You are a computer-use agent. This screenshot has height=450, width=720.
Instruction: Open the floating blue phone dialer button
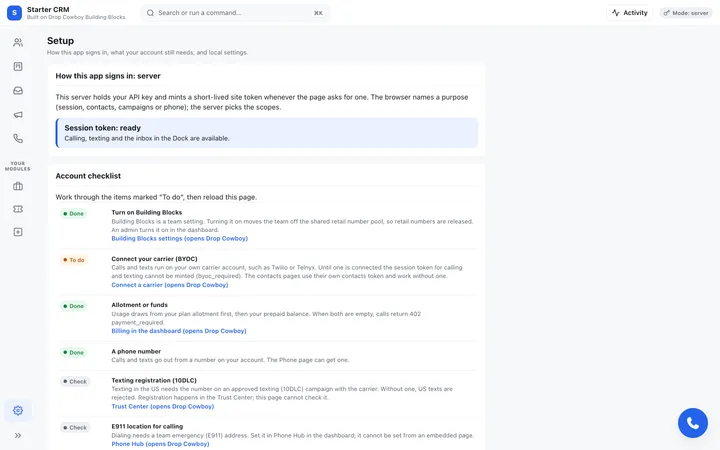click(x=692, y=423)
